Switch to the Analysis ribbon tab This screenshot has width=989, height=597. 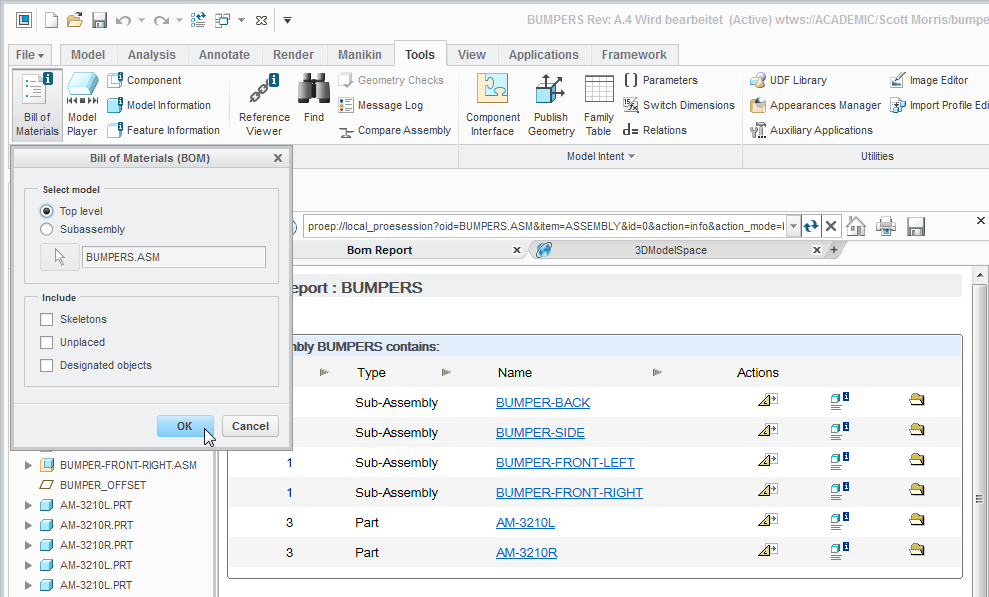[151, 55]
